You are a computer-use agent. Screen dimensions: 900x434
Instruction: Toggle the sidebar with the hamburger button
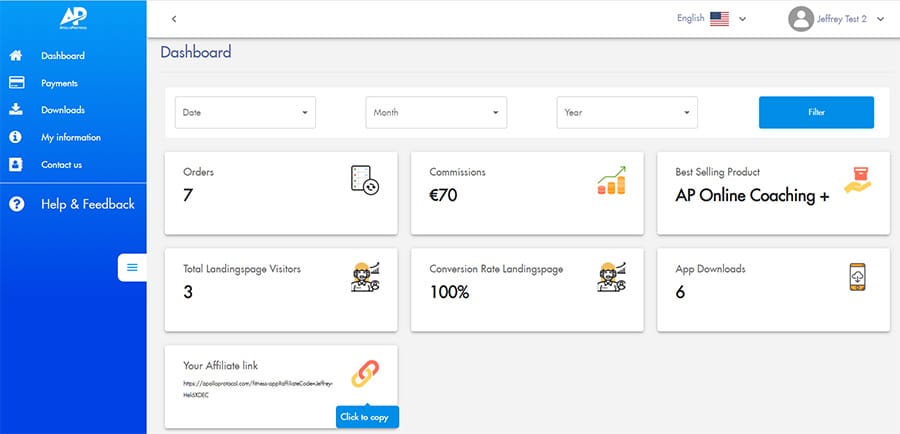pyautogui.click(x=132, y=268)
